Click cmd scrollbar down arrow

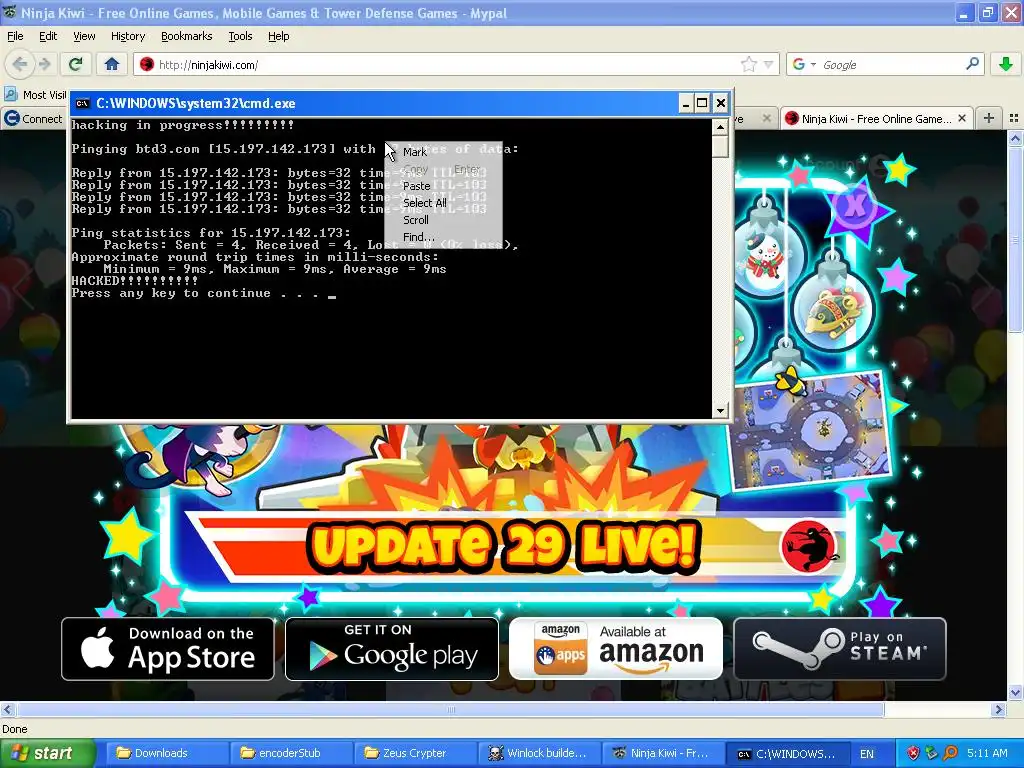coord(720,411)
